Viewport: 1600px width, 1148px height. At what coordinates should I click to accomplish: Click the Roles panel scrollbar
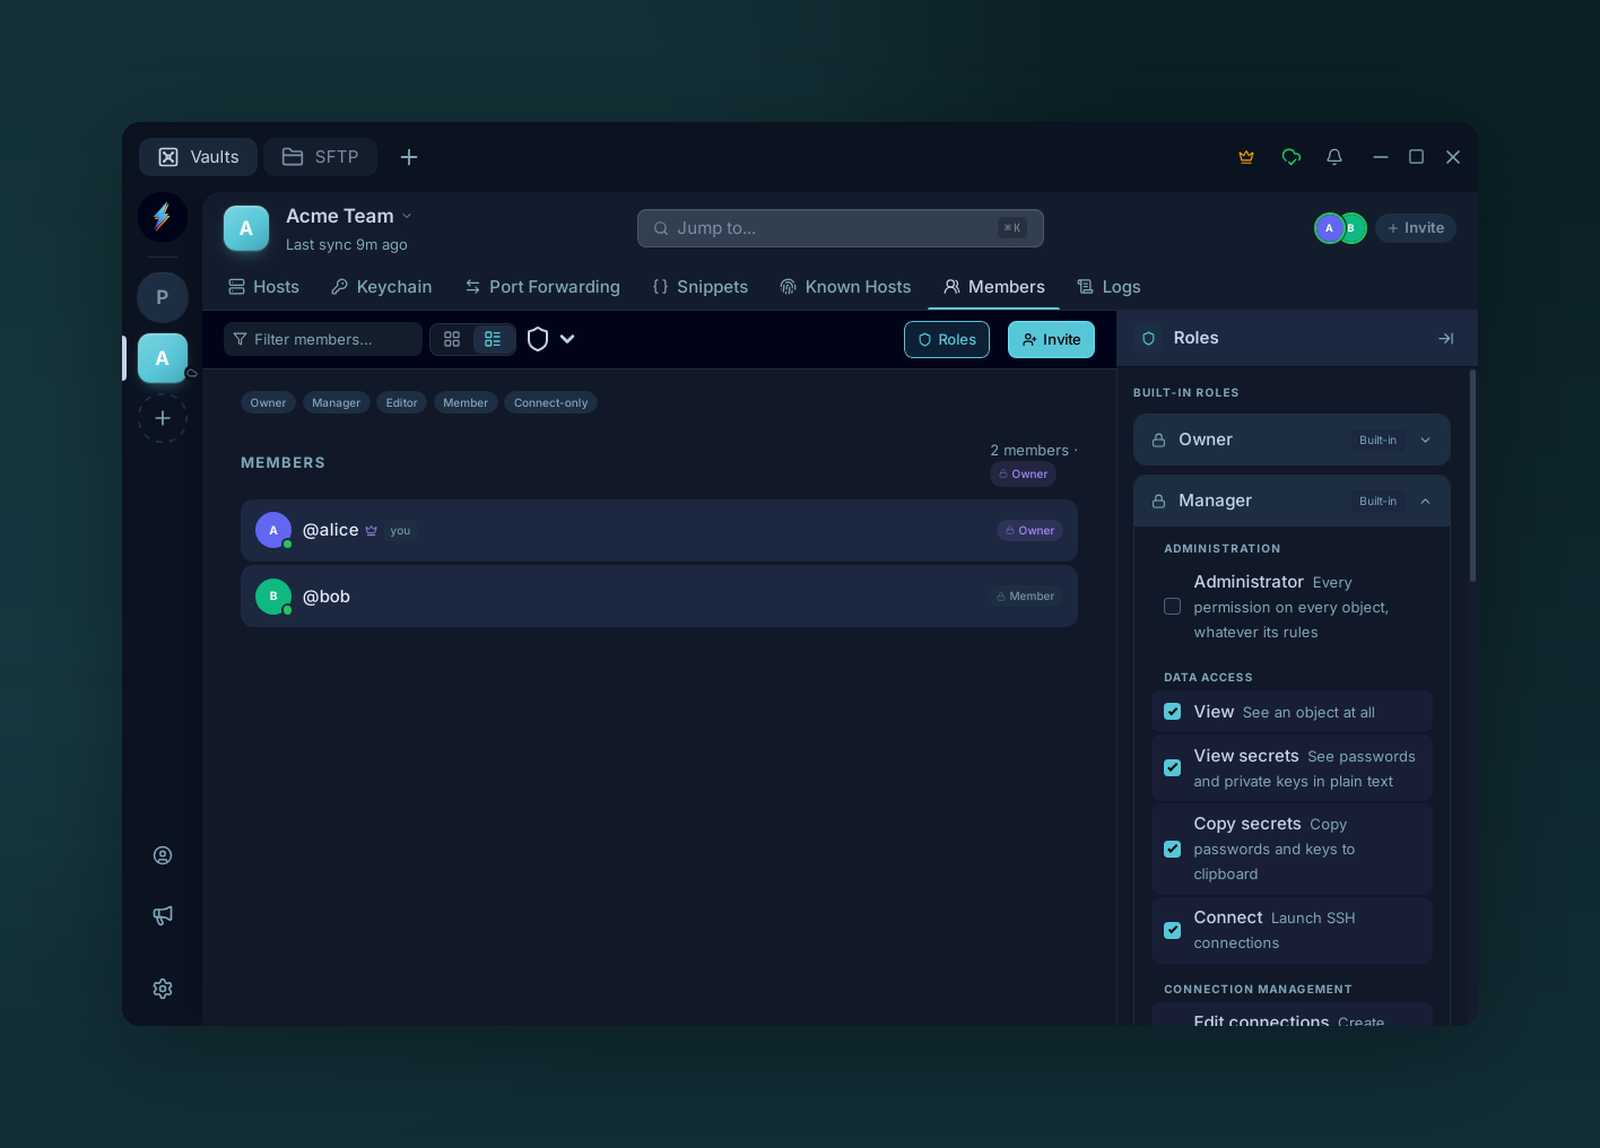tap(1472, 476)
